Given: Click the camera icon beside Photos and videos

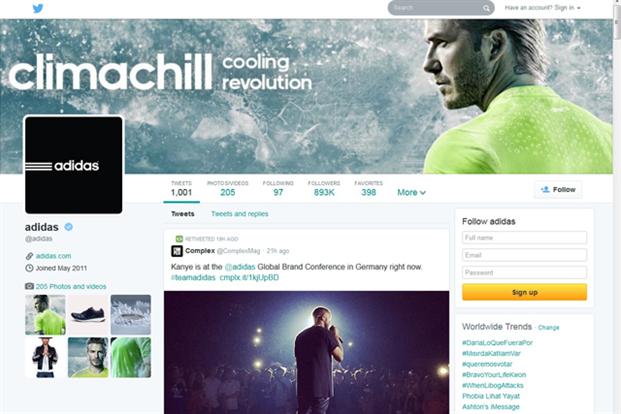Looking at the screenshot, I should click(x=29, y=286).
